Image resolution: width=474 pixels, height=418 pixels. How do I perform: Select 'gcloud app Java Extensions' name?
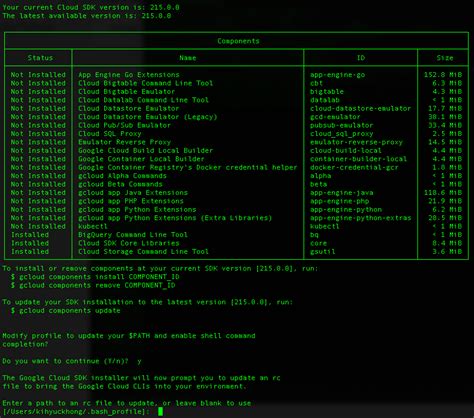(133, 192)
